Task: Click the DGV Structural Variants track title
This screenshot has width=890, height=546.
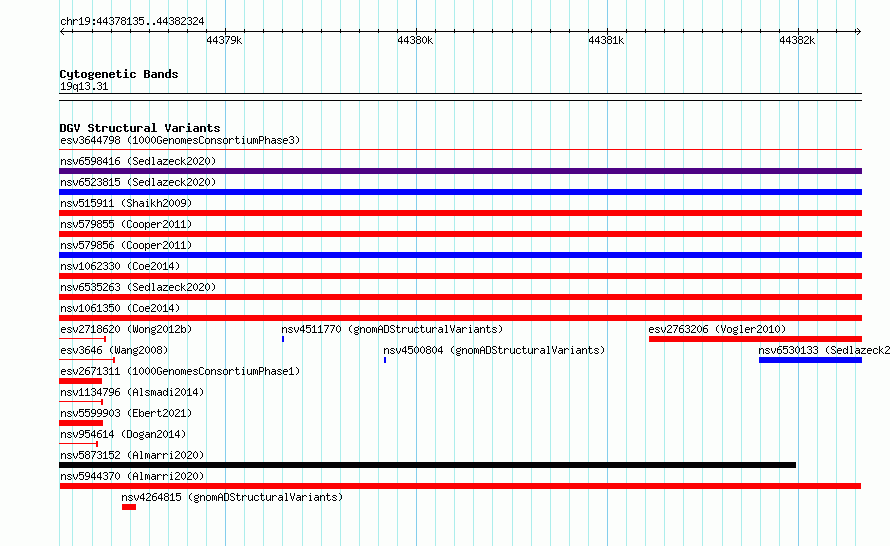Action: coord(140,128)
